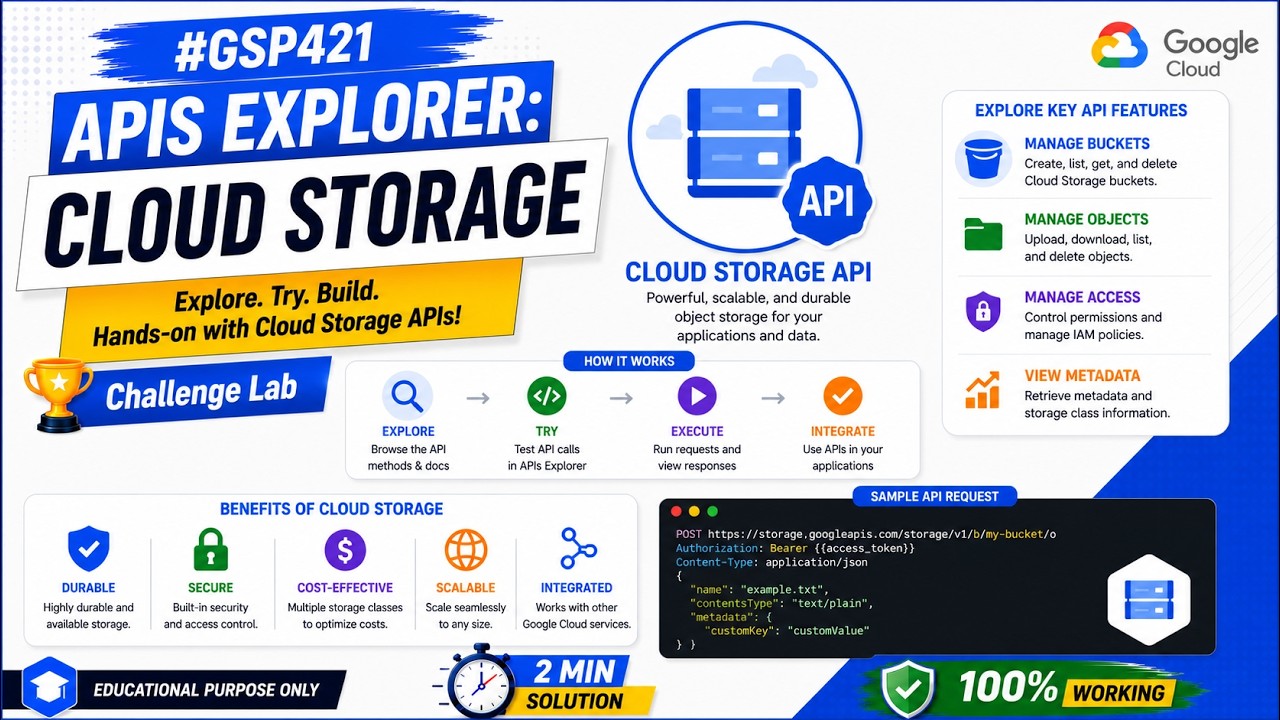Viewport: 1280px width, 720px height.
Task: Click the stopwatch icon near 2 MIN
Action: (x=480, y=682)
